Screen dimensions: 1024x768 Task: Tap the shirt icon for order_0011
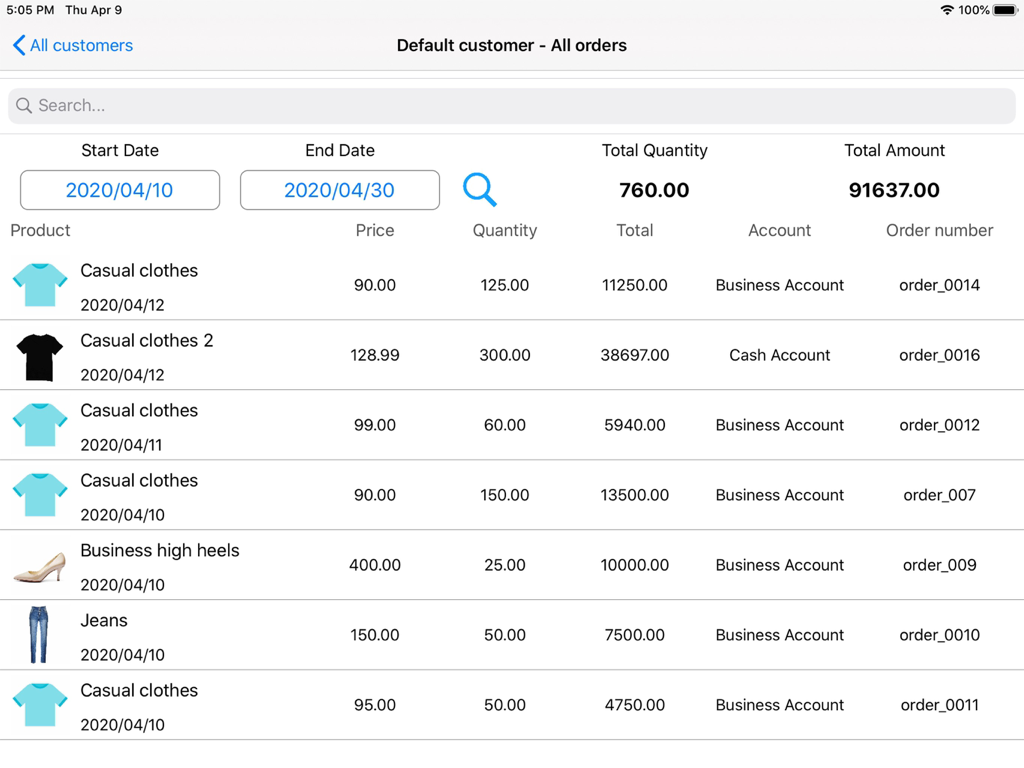tap(39, 704)
